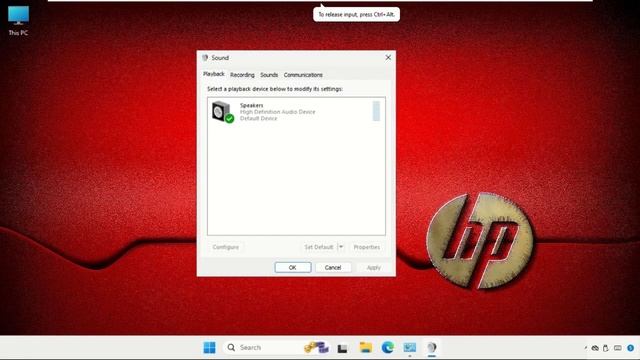Click the USB device tray icon
The height and width of the screenshot is (360, 640).
(x=606, y=348)
